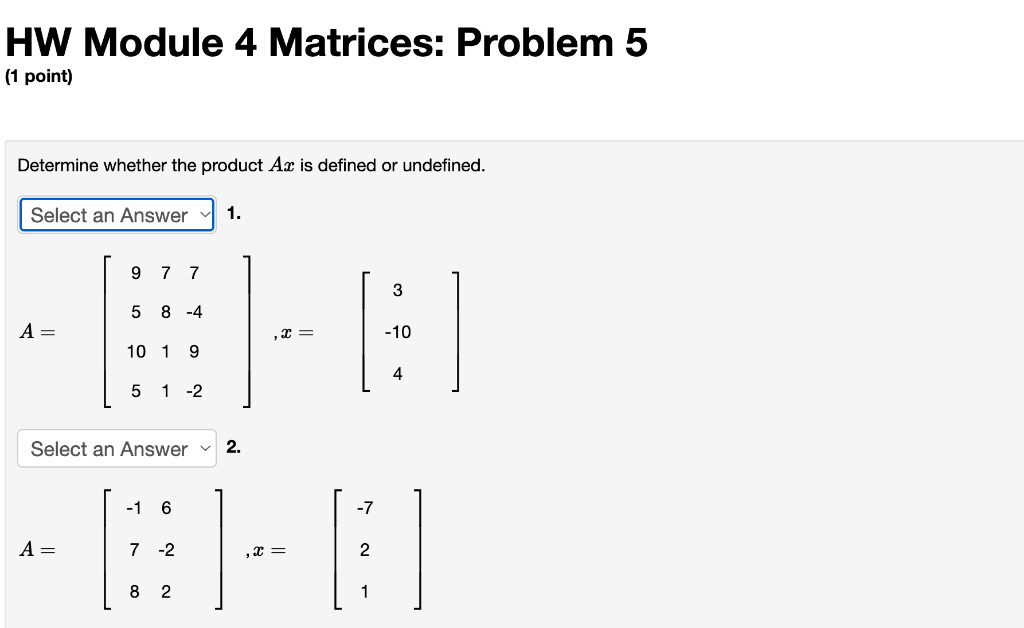Click the chevron on the first answer dropdown
Image resolution: width=1024 pixels, height=628 pixels.
204,214
